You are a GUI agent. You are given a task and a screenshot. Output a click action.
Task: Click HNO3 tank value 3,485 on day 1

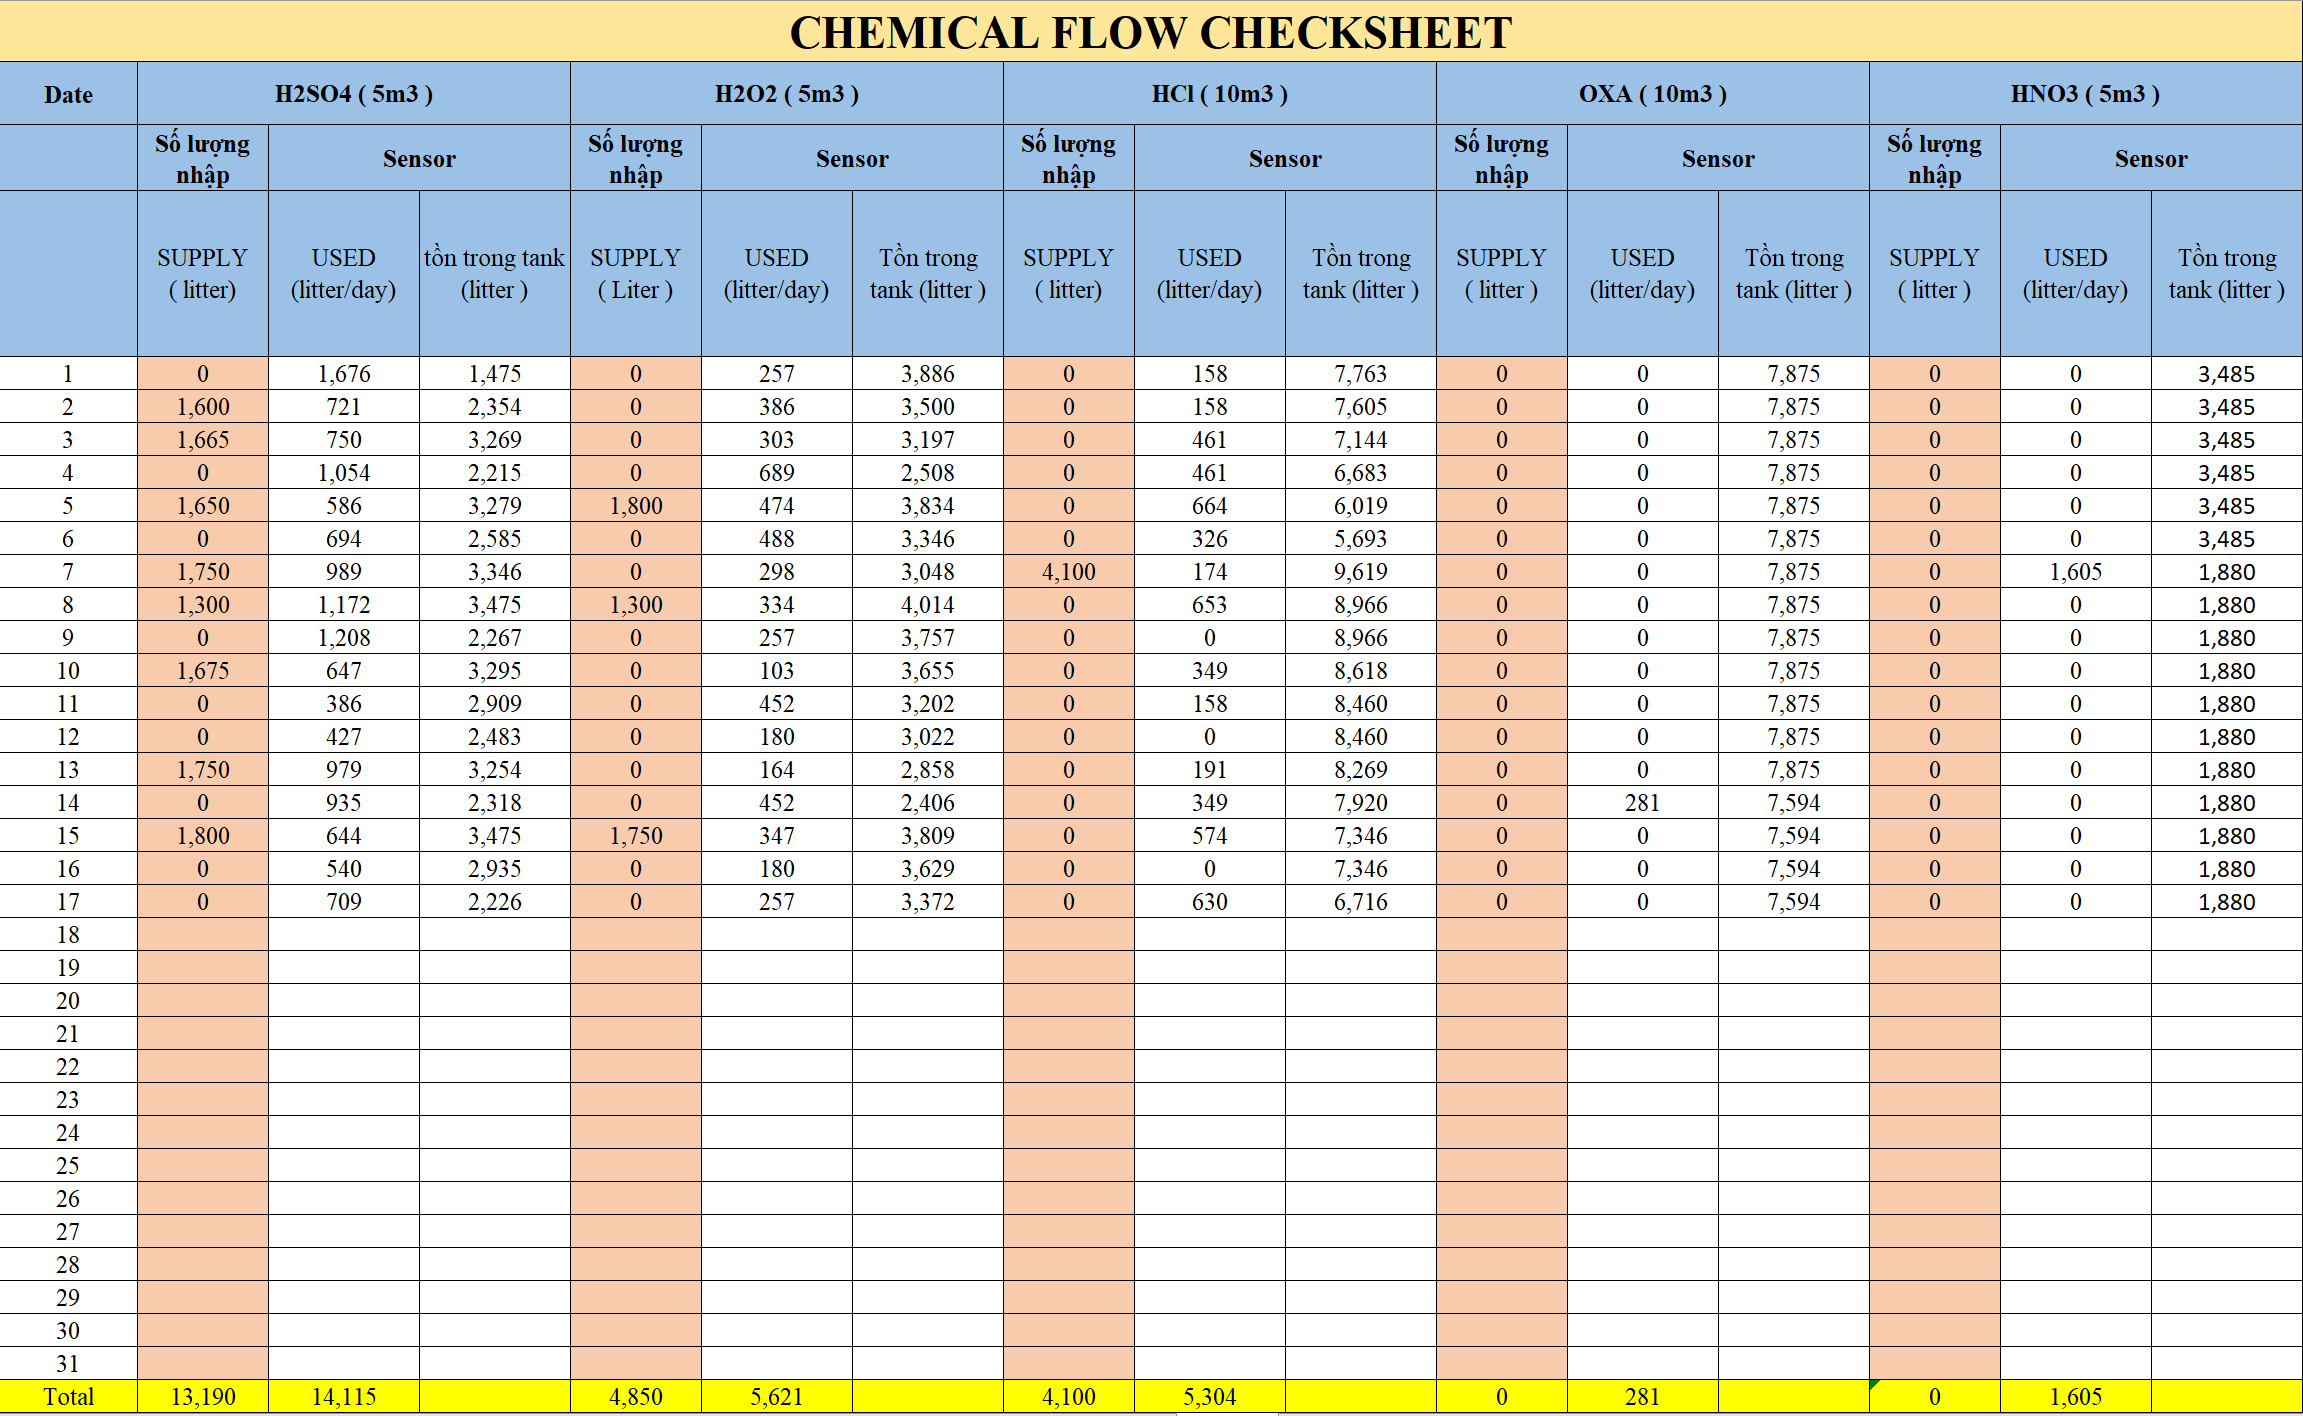2227,374
